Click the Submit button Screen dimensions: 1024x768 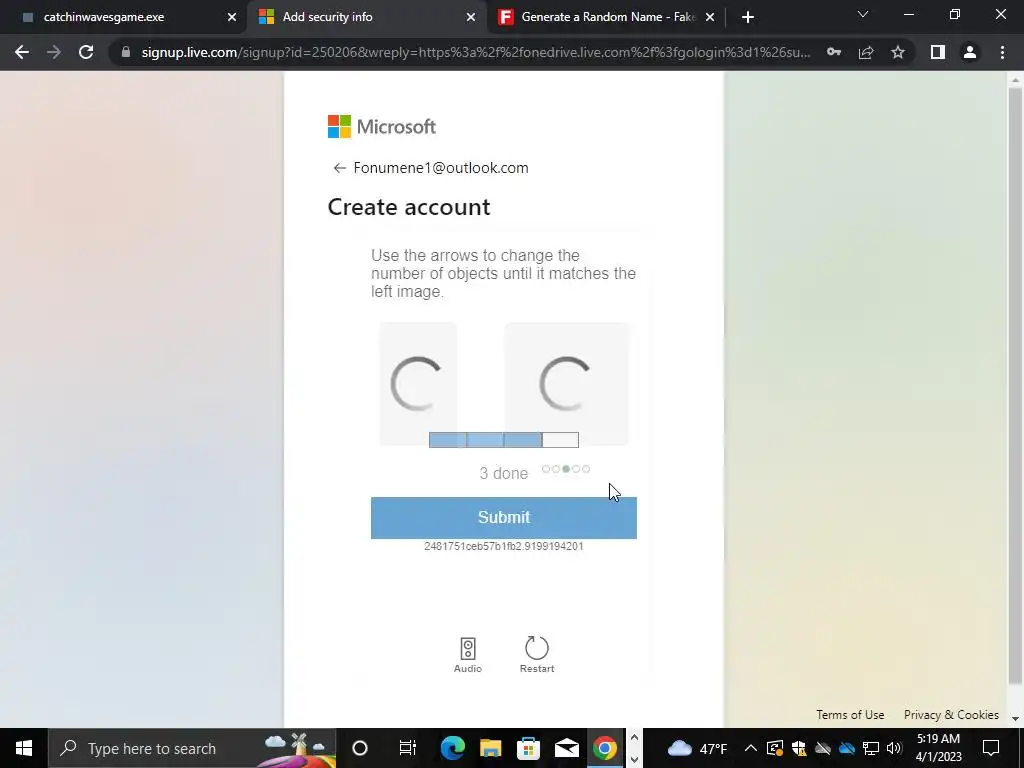504,517
